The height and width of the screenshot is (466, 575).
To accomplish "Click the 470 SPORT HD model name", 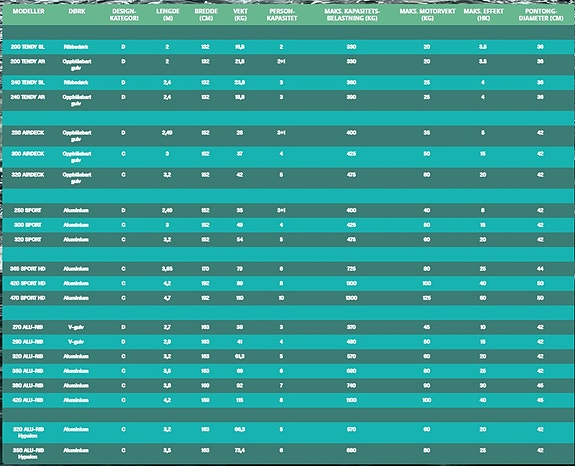I will pos(28,298).
